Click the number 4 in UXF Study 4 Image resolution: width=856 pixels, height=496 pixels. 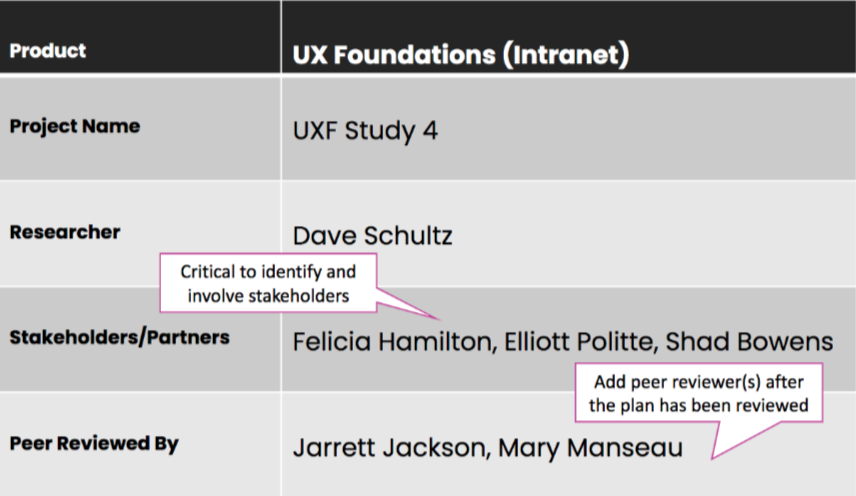click(x=429, y=131)
